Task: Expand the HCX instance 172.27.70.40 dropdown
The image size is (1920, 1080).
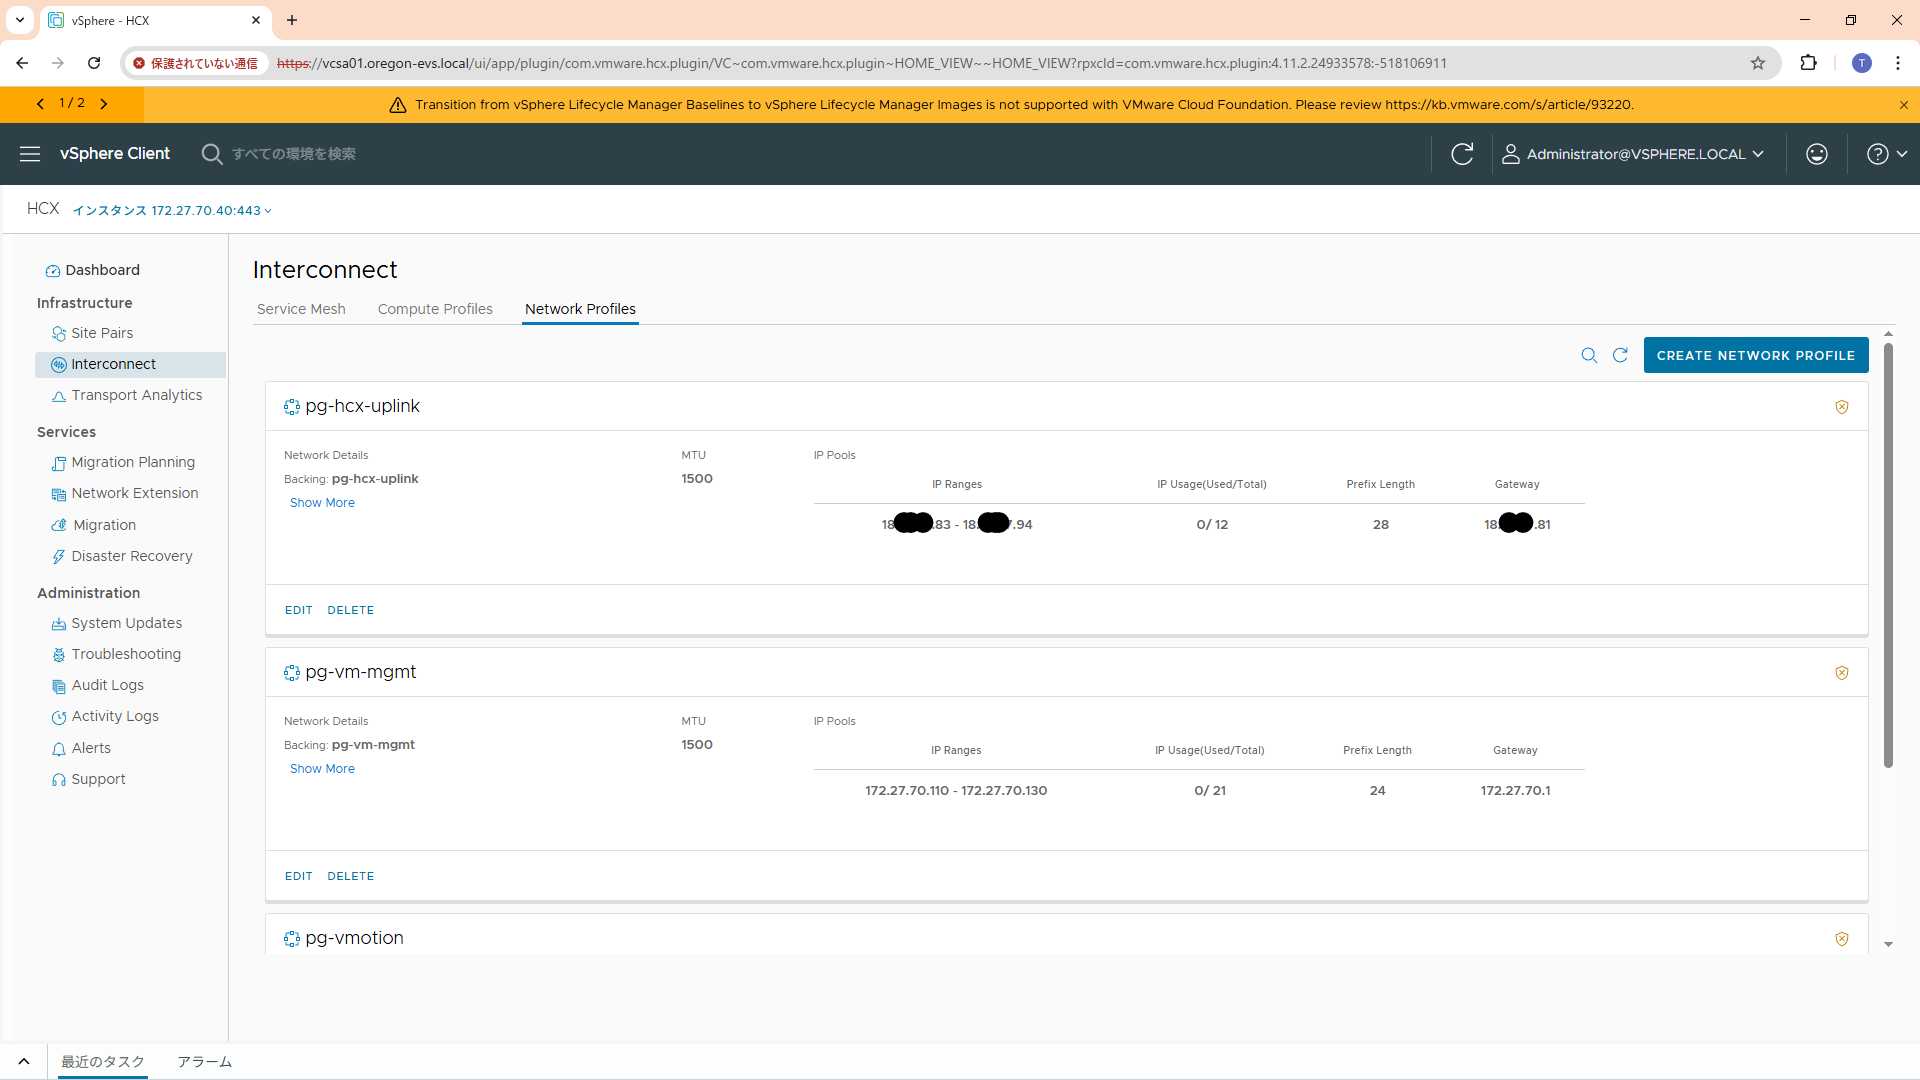Action: (x=172, y=210)
